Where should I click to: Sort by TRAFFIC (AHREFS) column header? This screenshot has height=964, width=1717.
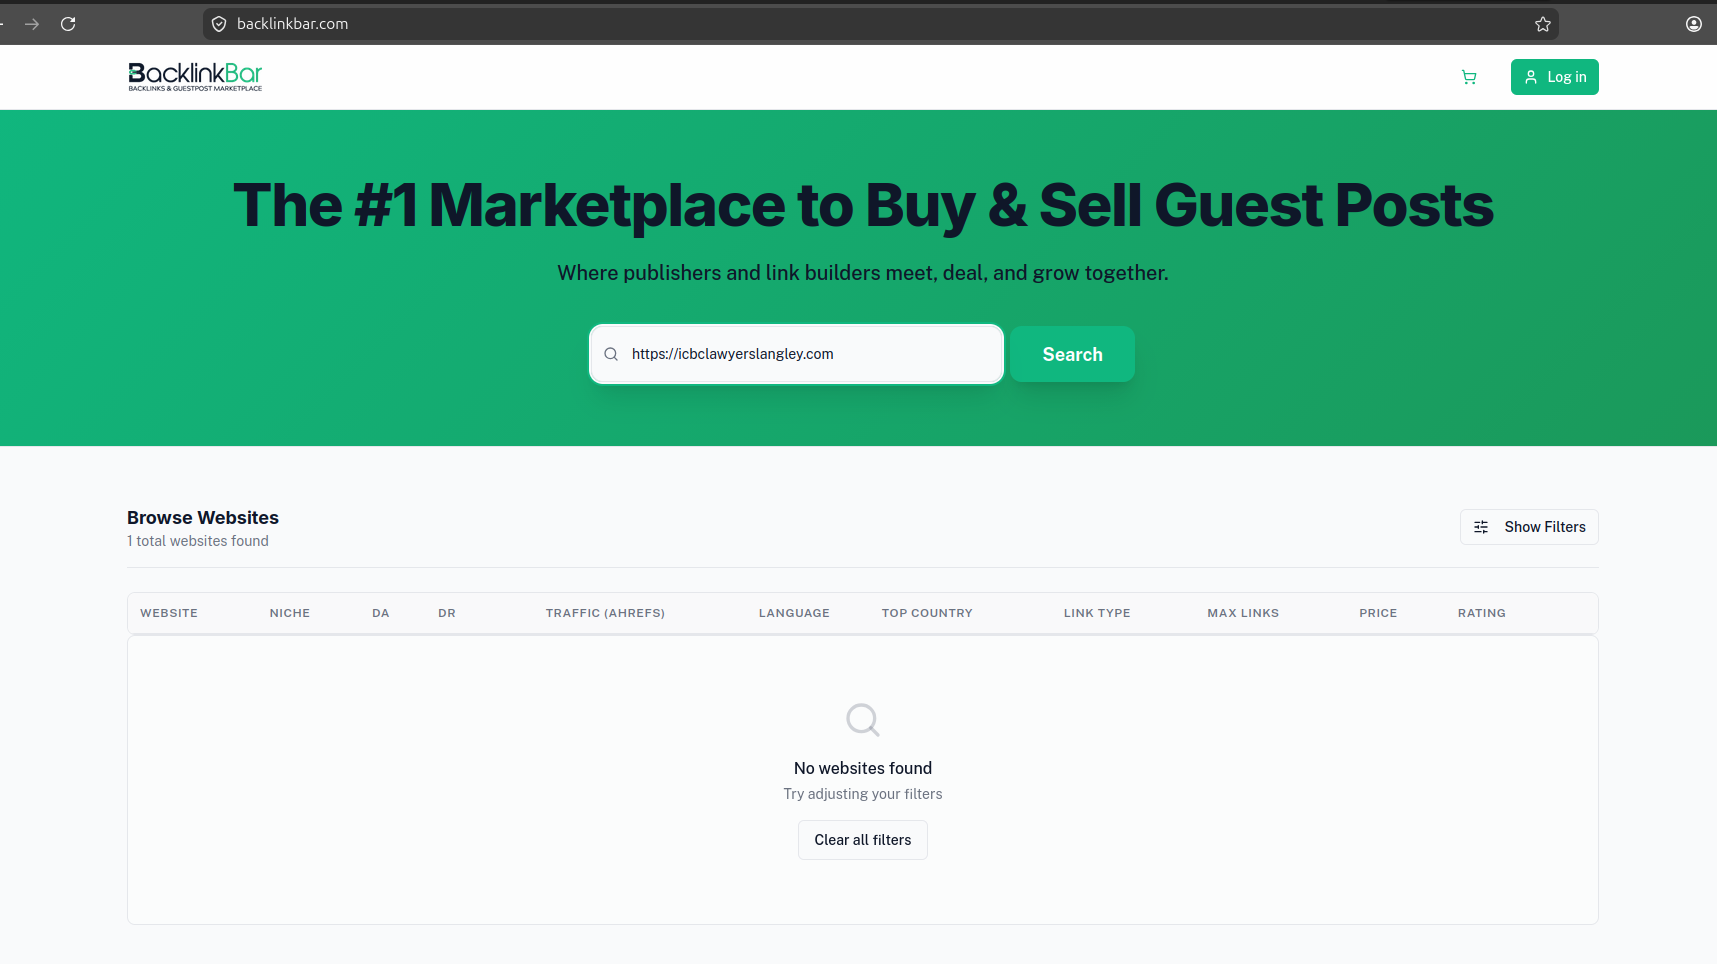tap(605, 613)
